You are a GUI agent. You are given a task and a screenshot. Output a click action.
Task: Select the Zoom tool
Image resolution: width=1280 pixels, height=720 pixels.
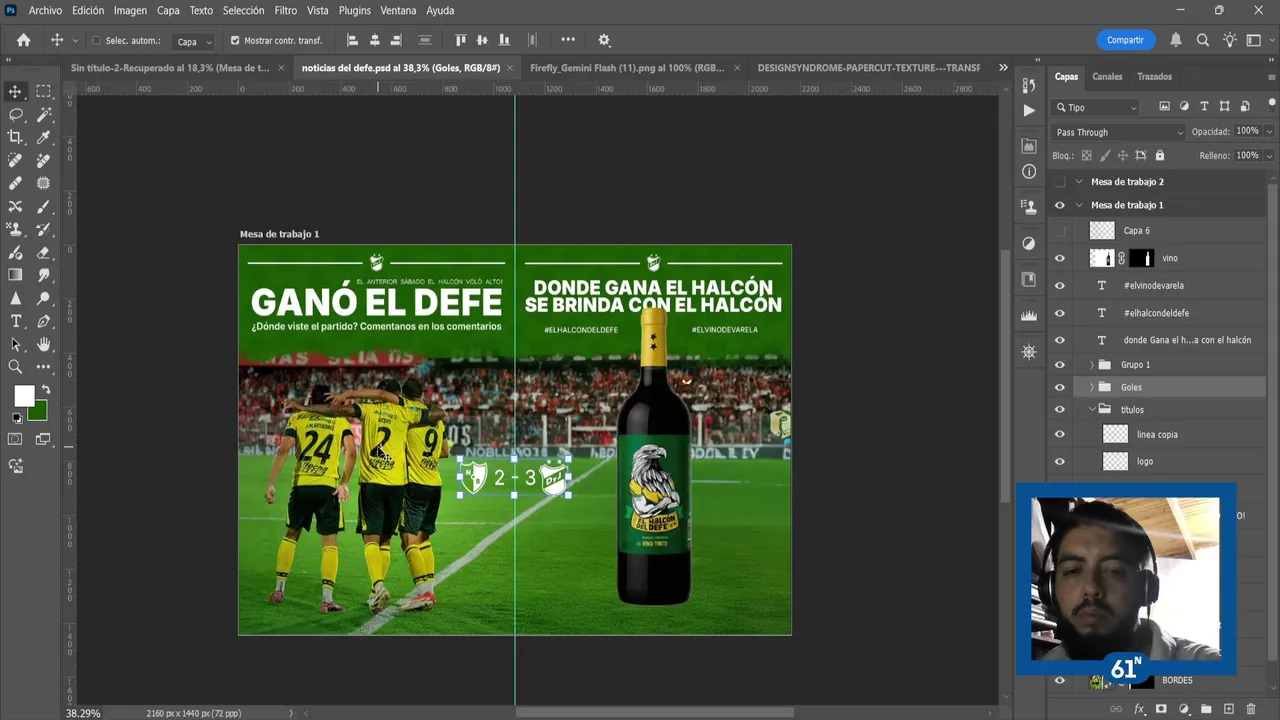click(15, 367)
